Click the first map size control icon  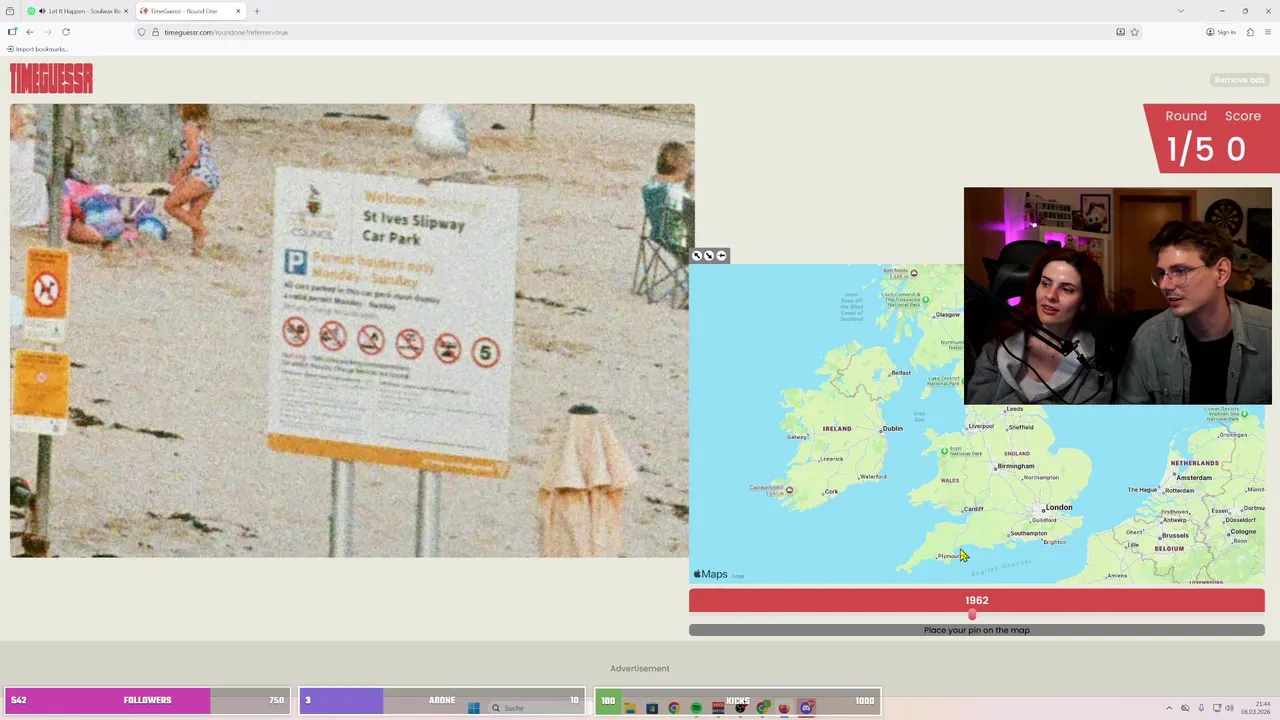pyautogui.click(x=697, y=256)
